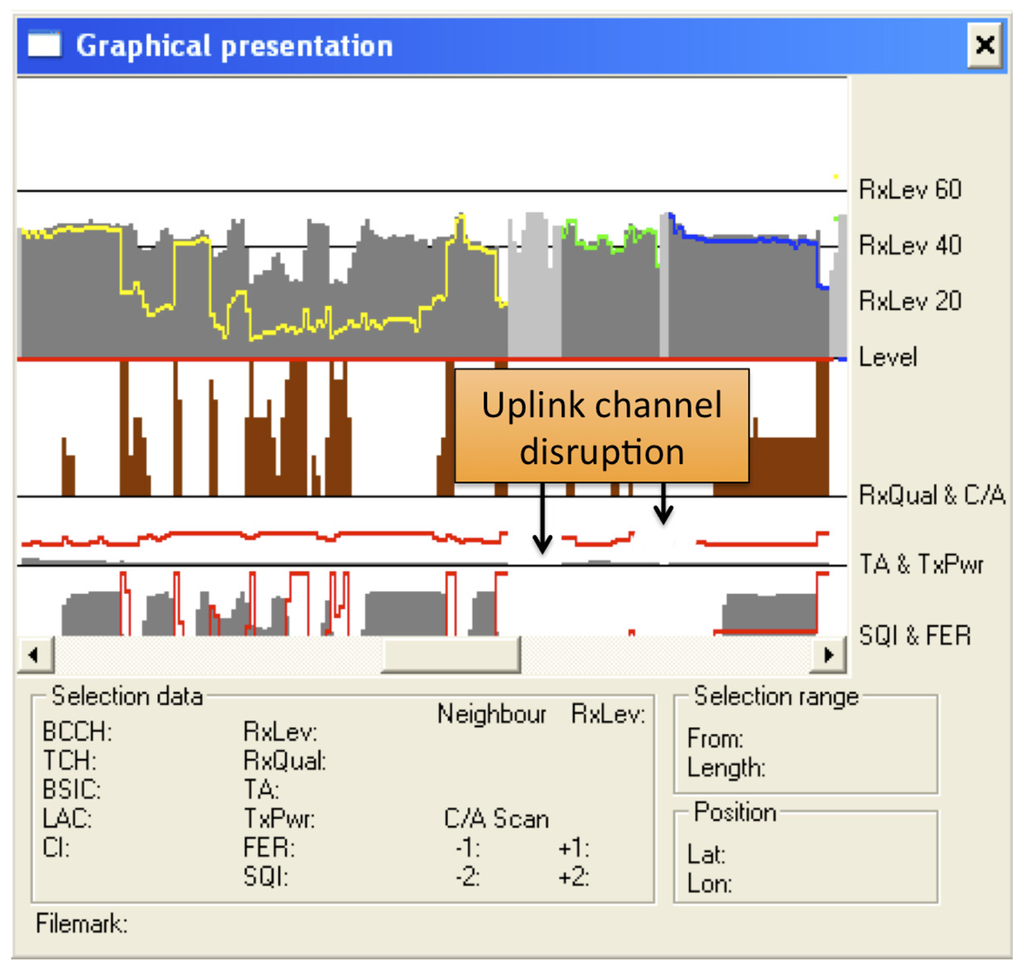Screen dimensions: 1024x970
Task: Click the SQI & FER row label
Action: pos(915,635)
